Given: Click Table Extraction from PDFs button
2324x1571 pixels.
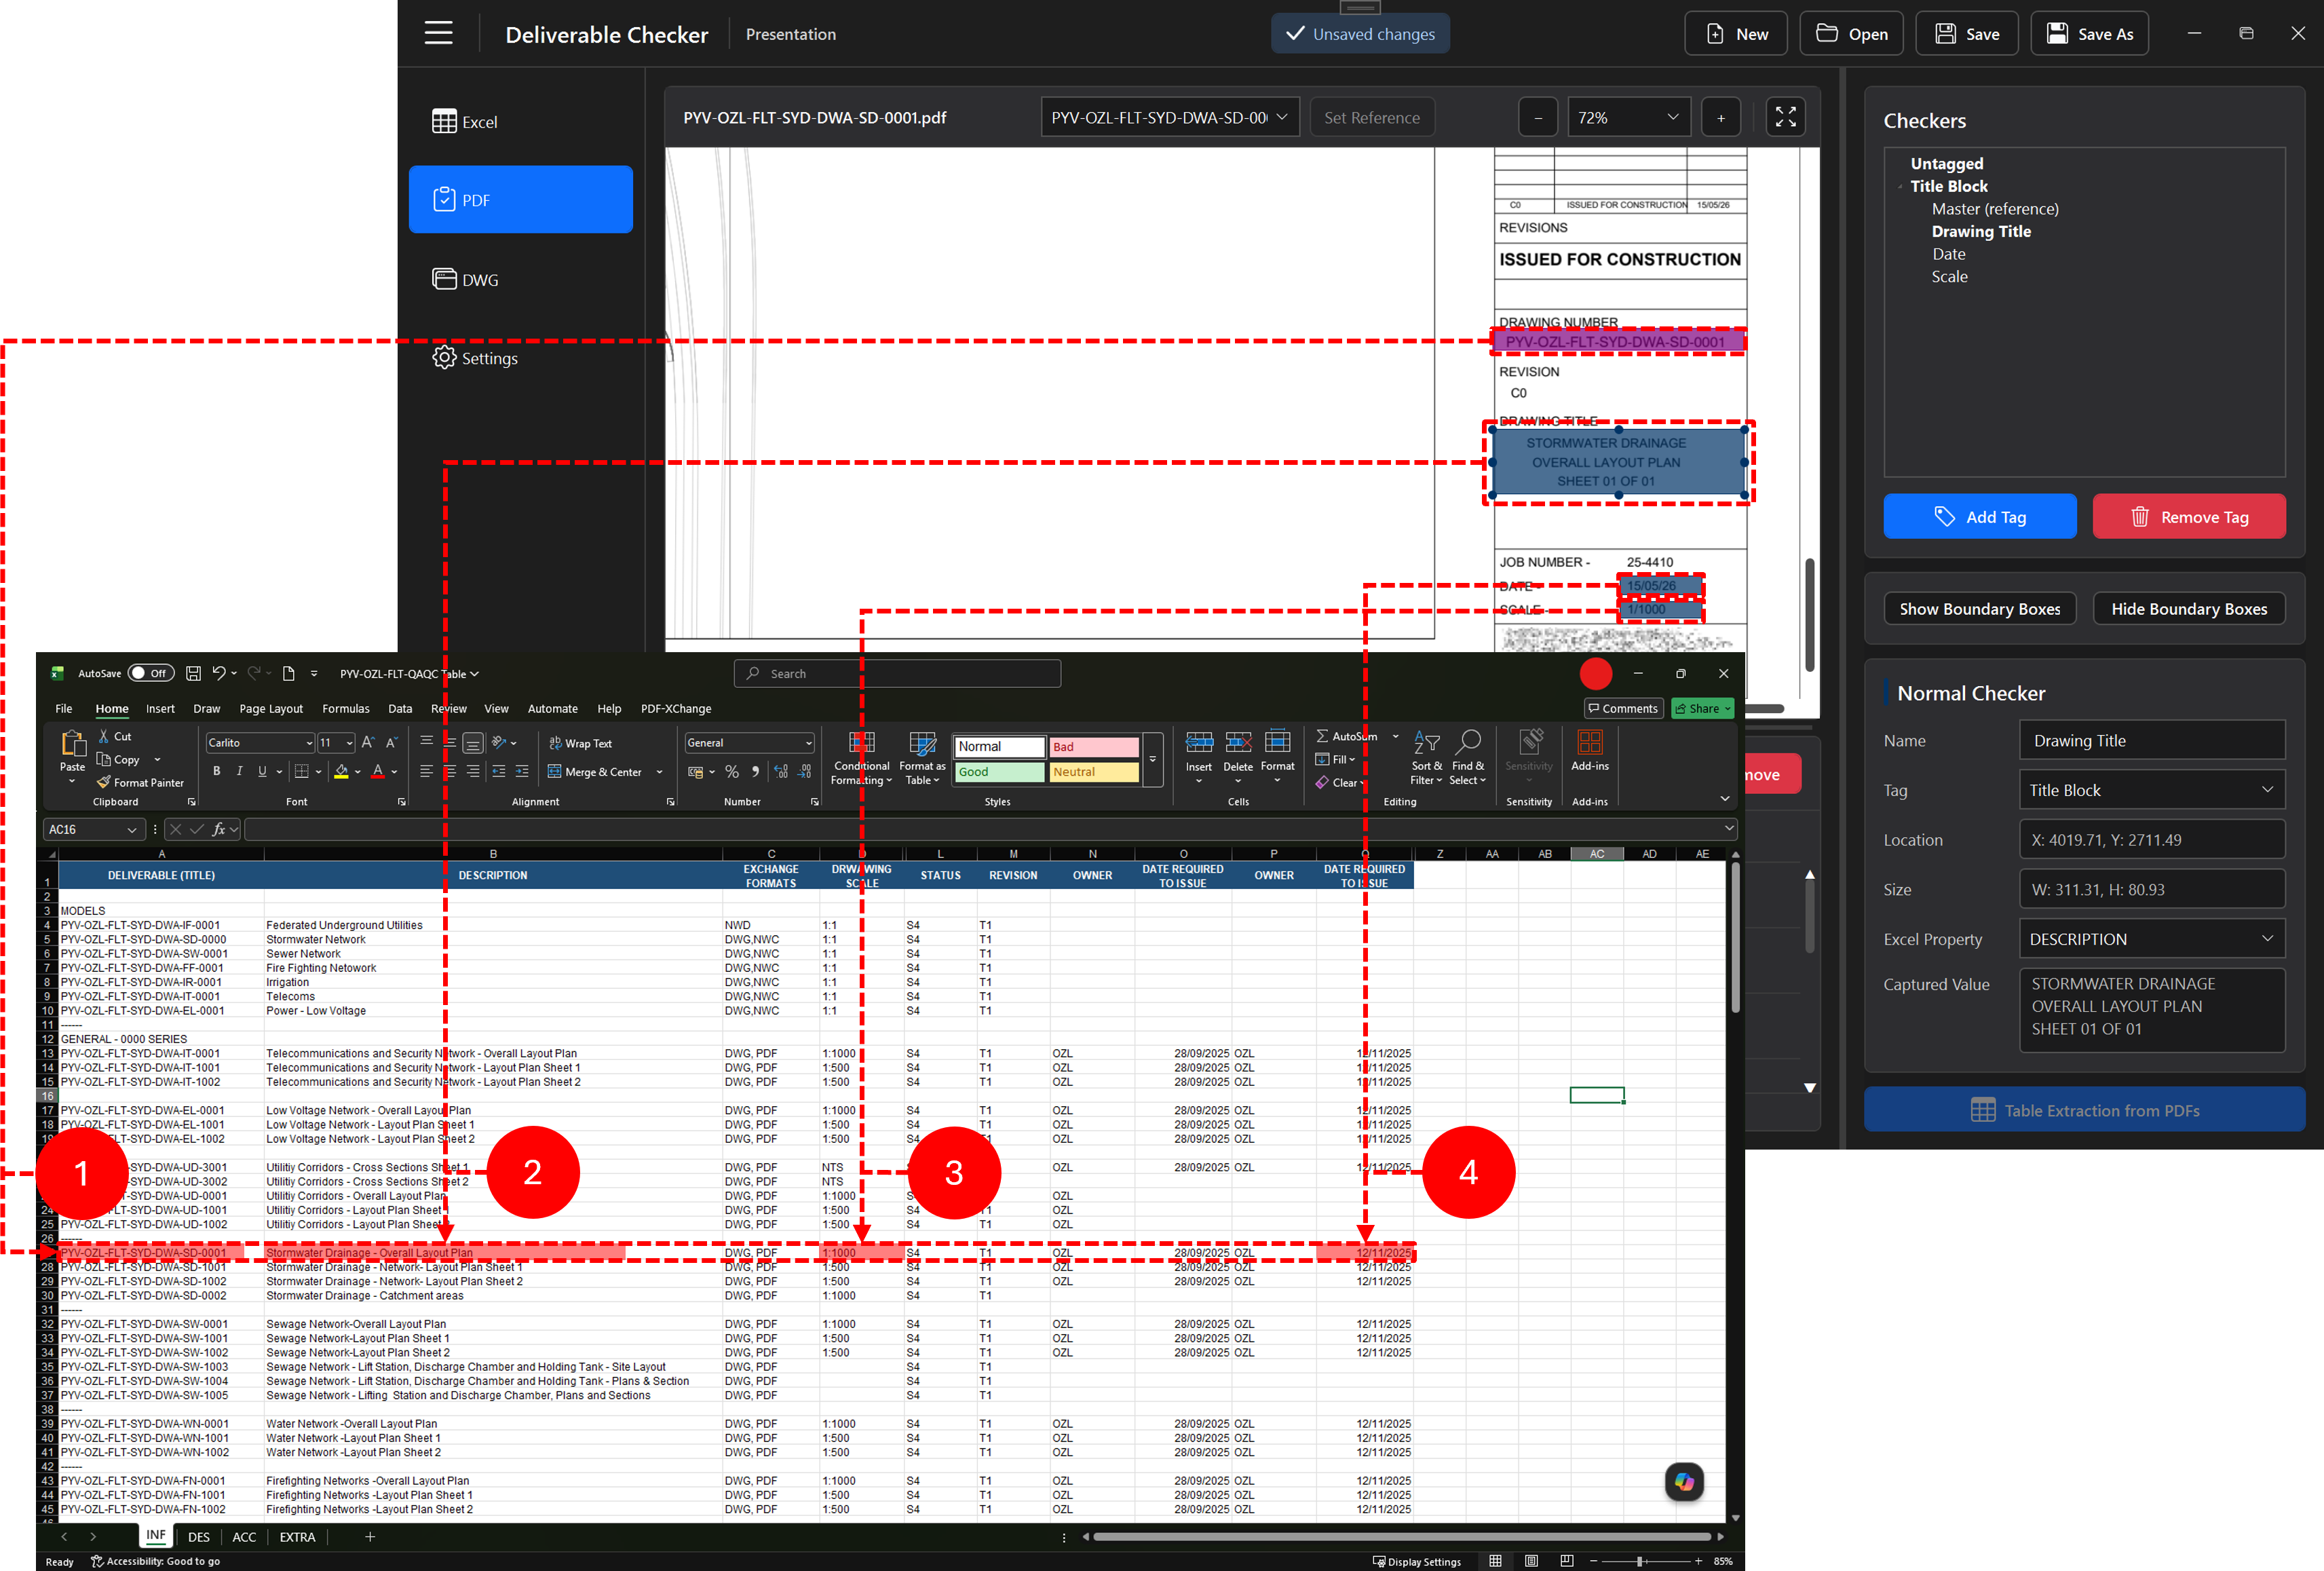Looking at the screenshot, I should click(x=2084, y=1110).
